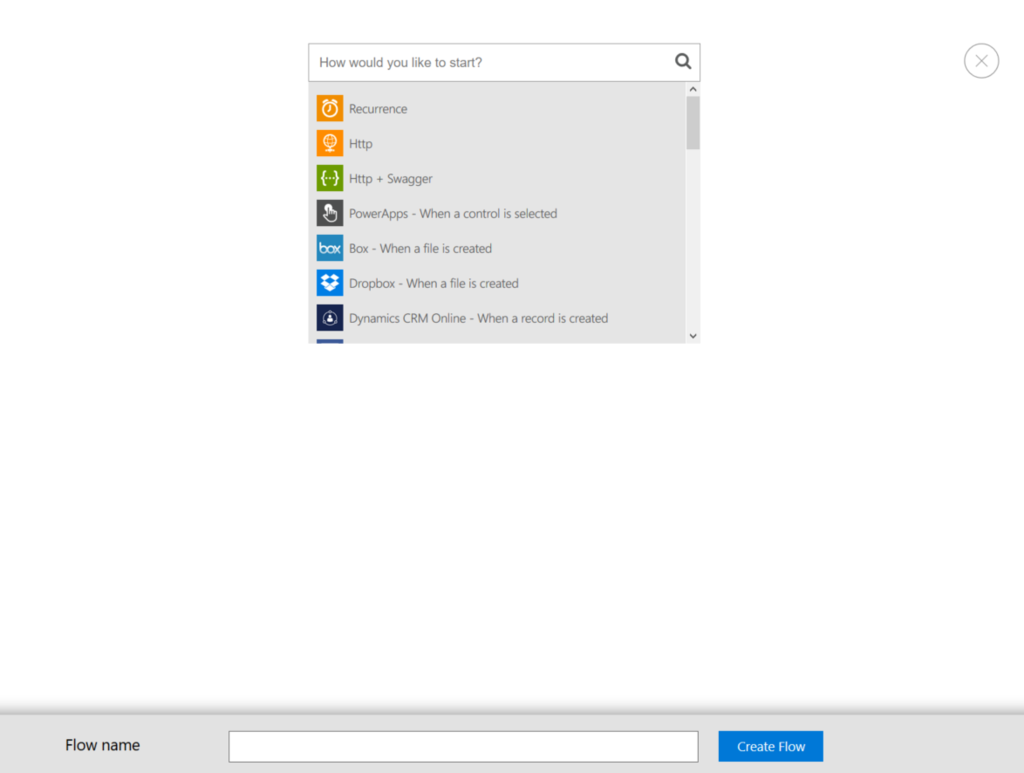Click the Dropbox logo icon

[330, 283]
